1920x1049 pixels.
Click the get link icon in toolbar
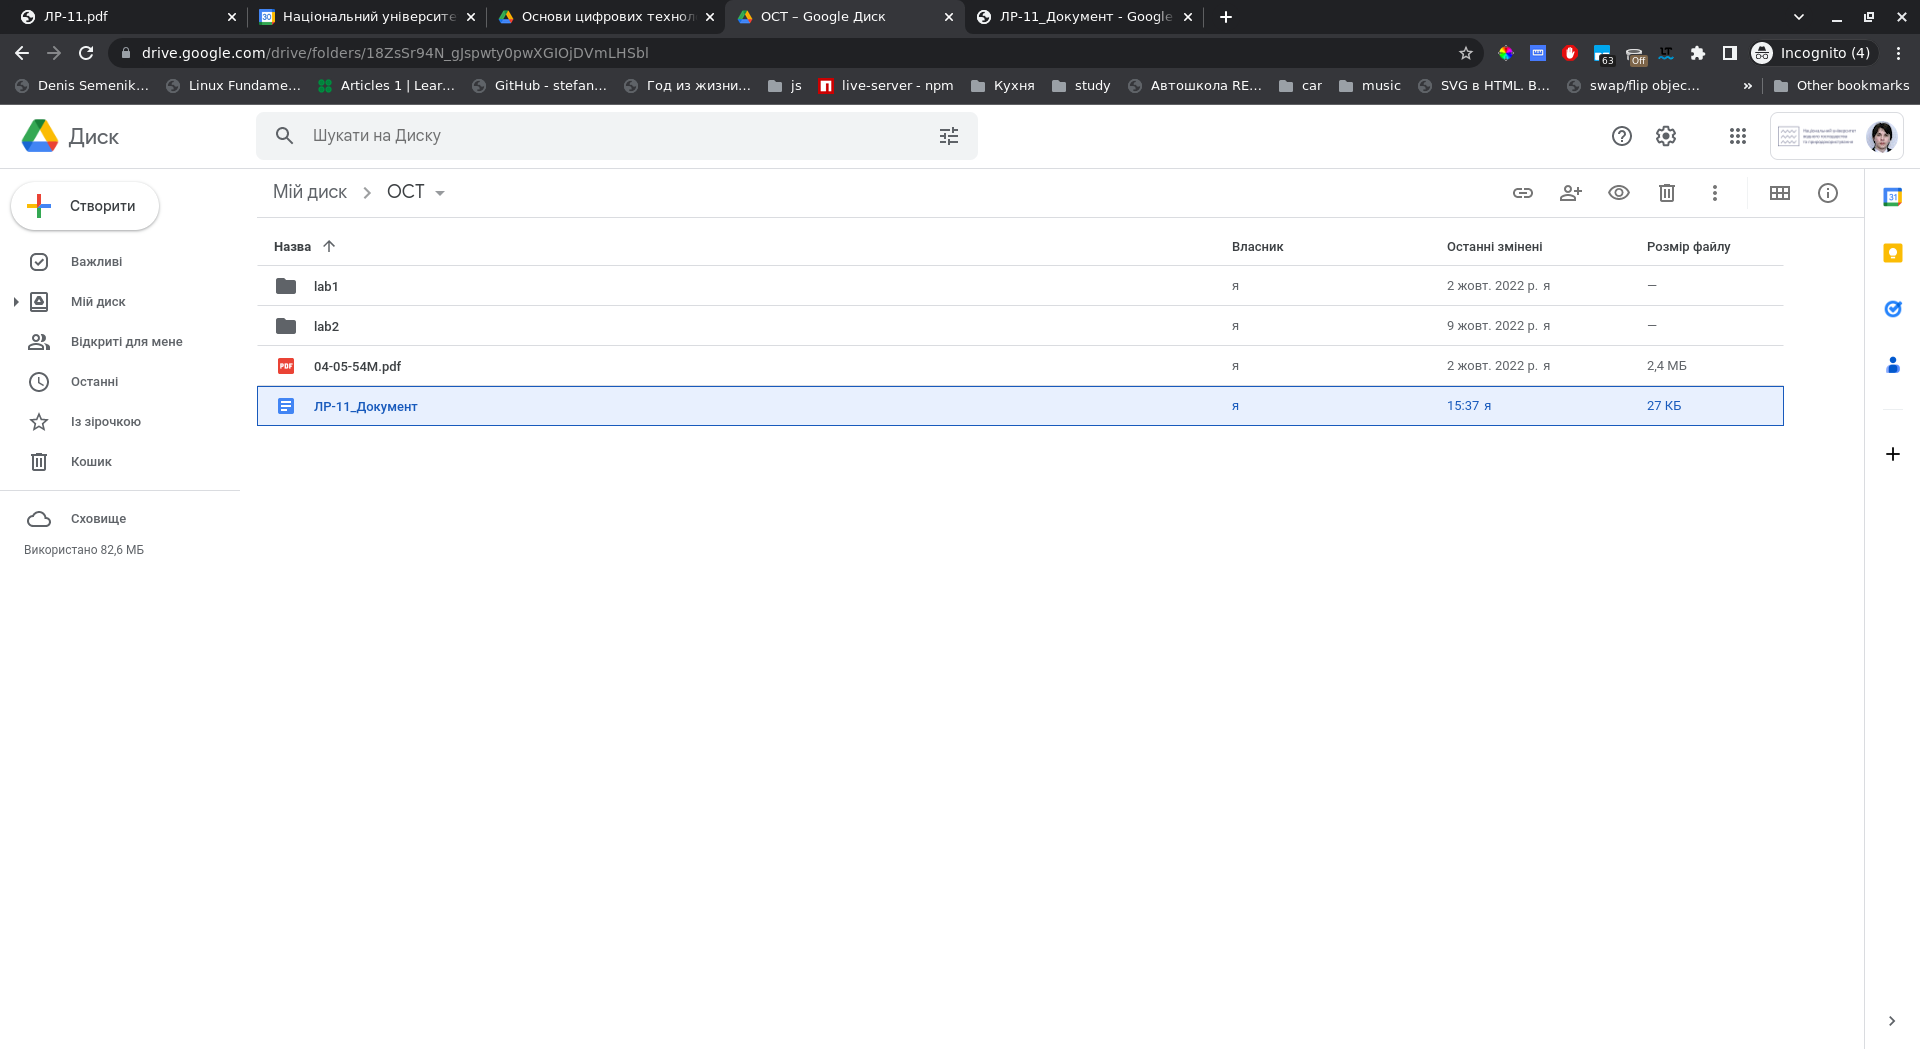pyautogui.click(x=1522, y=193)
